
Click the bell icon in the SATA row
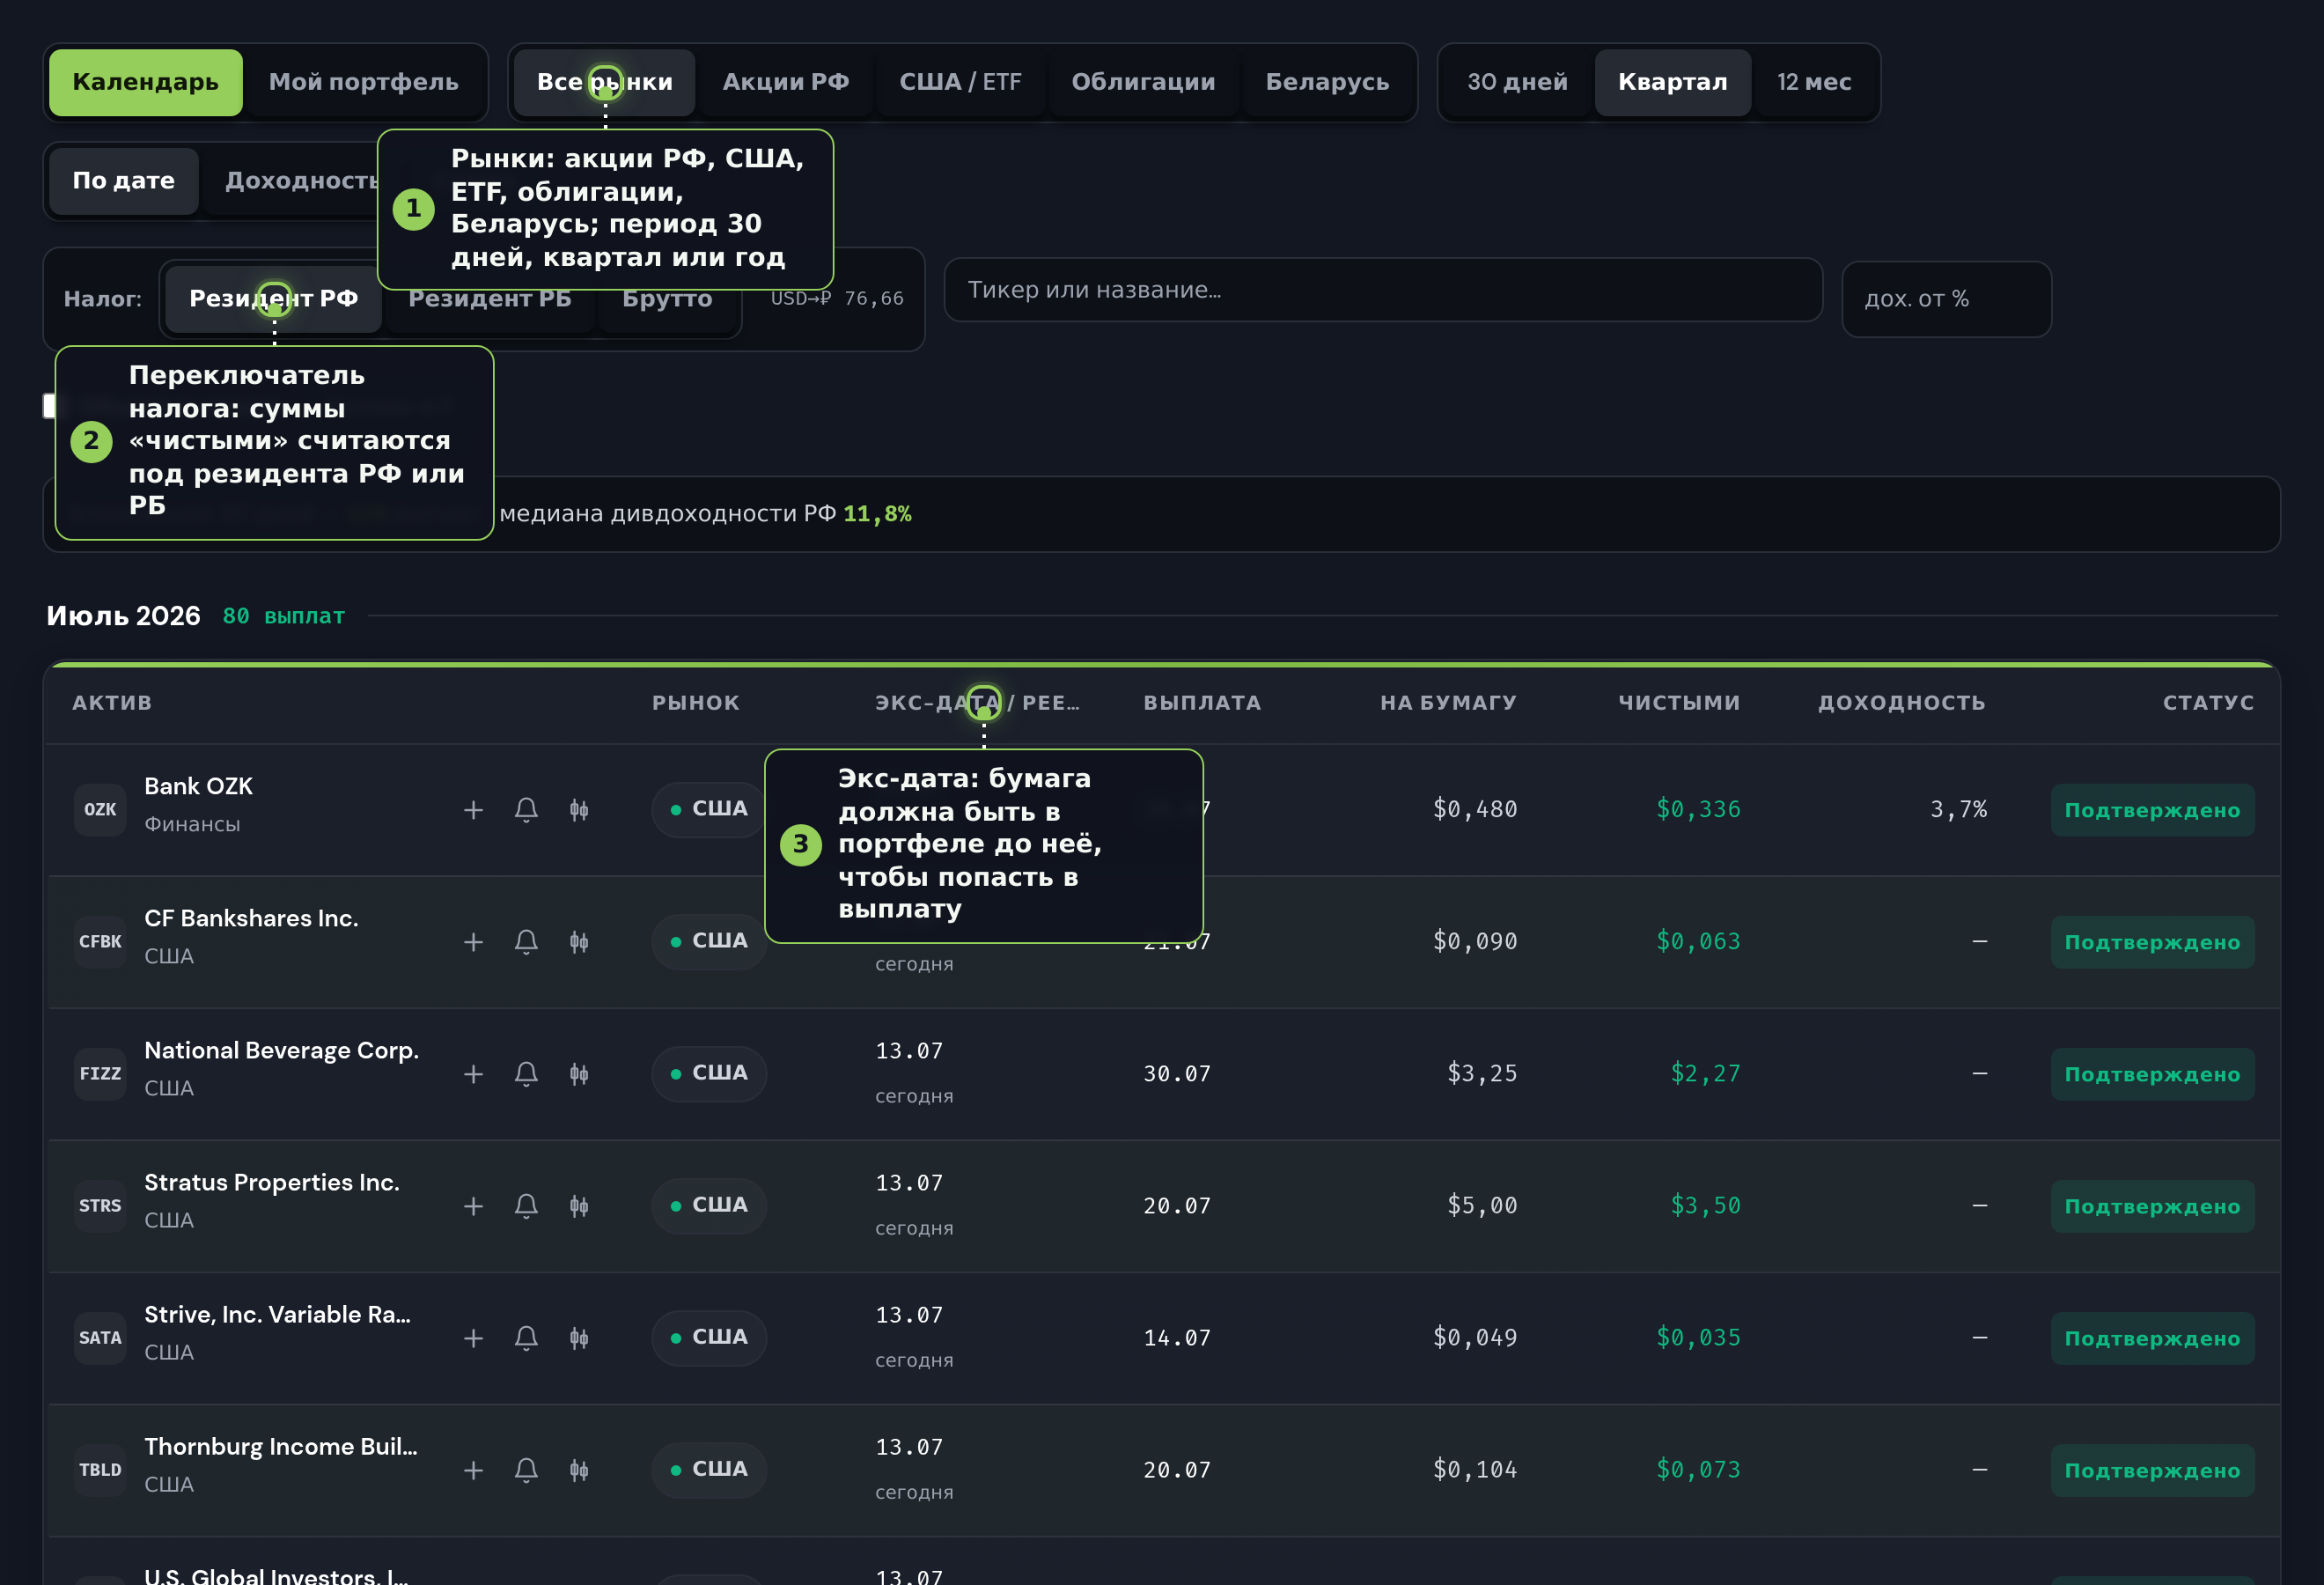pos(526,1338)
